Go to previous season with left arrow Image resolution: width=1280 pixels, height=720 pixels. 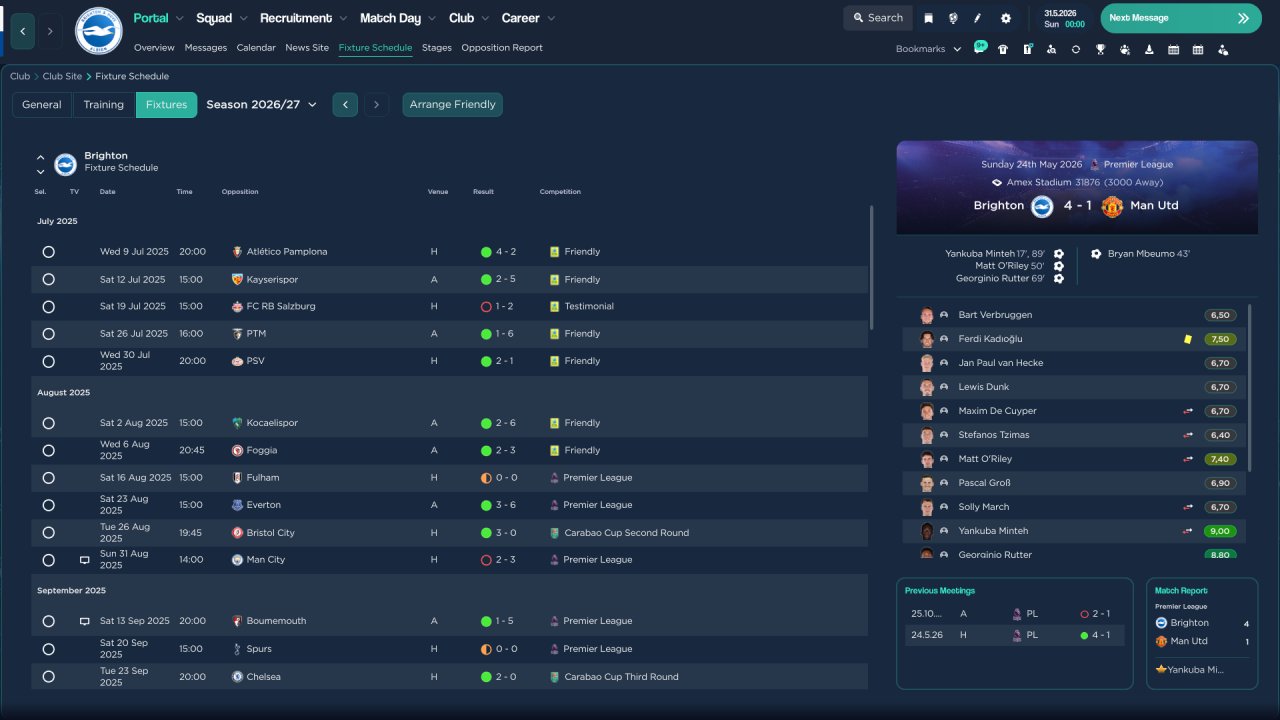tap(345, 104)
